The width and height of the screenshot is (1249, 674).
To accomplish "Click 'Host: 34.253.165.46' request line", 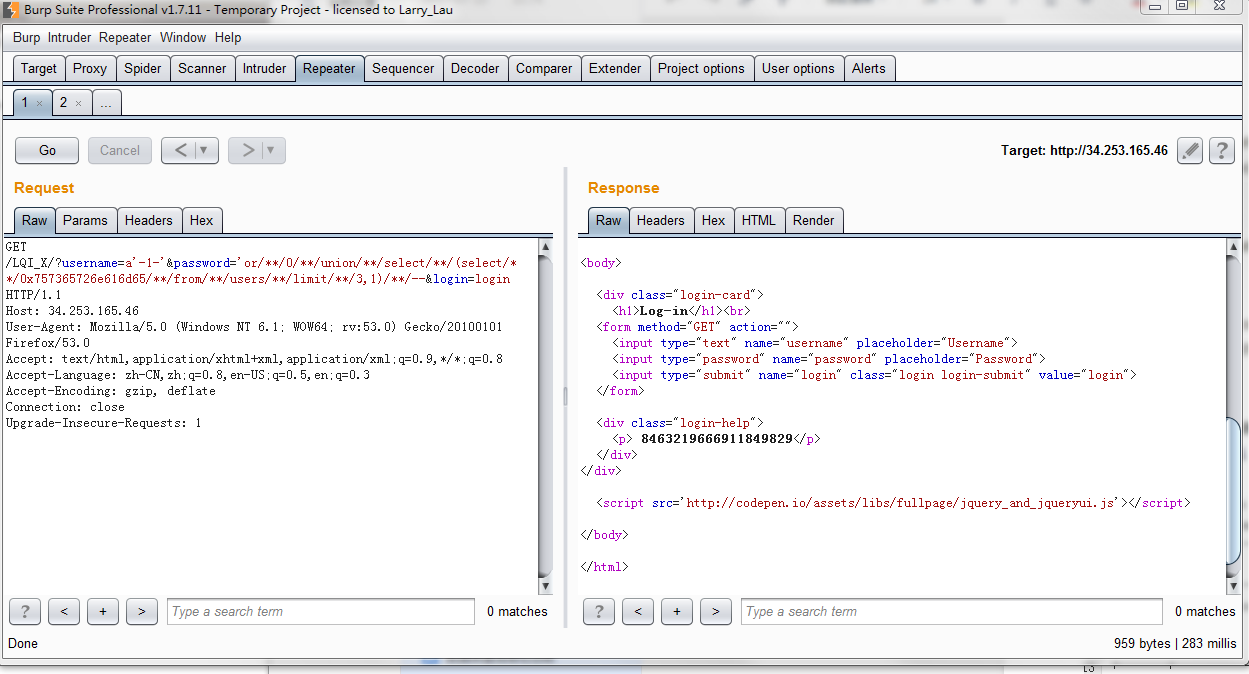I will coord(72,311).
